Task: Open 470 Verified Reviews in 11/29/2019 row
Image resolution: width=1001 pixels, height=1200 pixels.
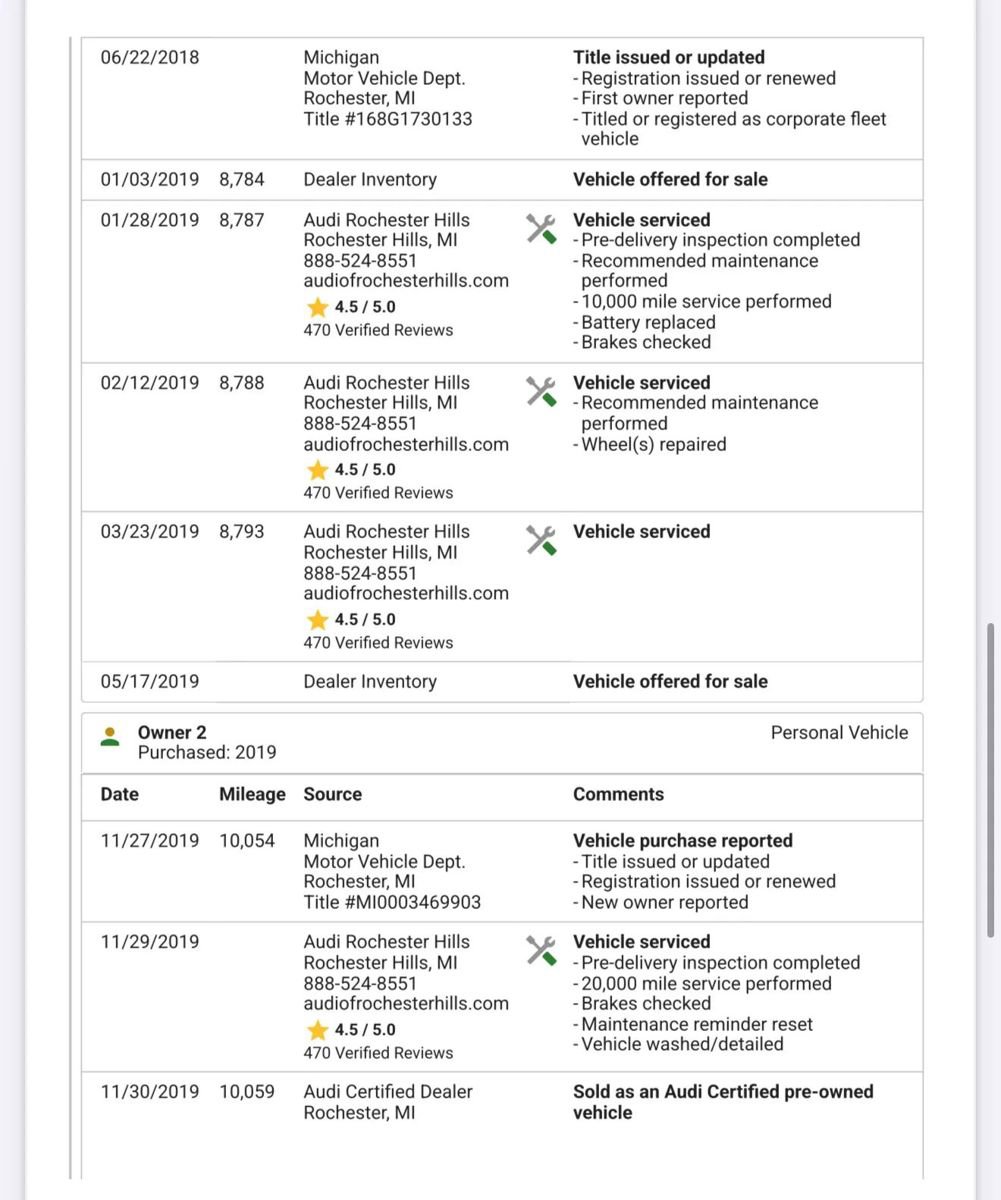Action: coord(378,1053)
